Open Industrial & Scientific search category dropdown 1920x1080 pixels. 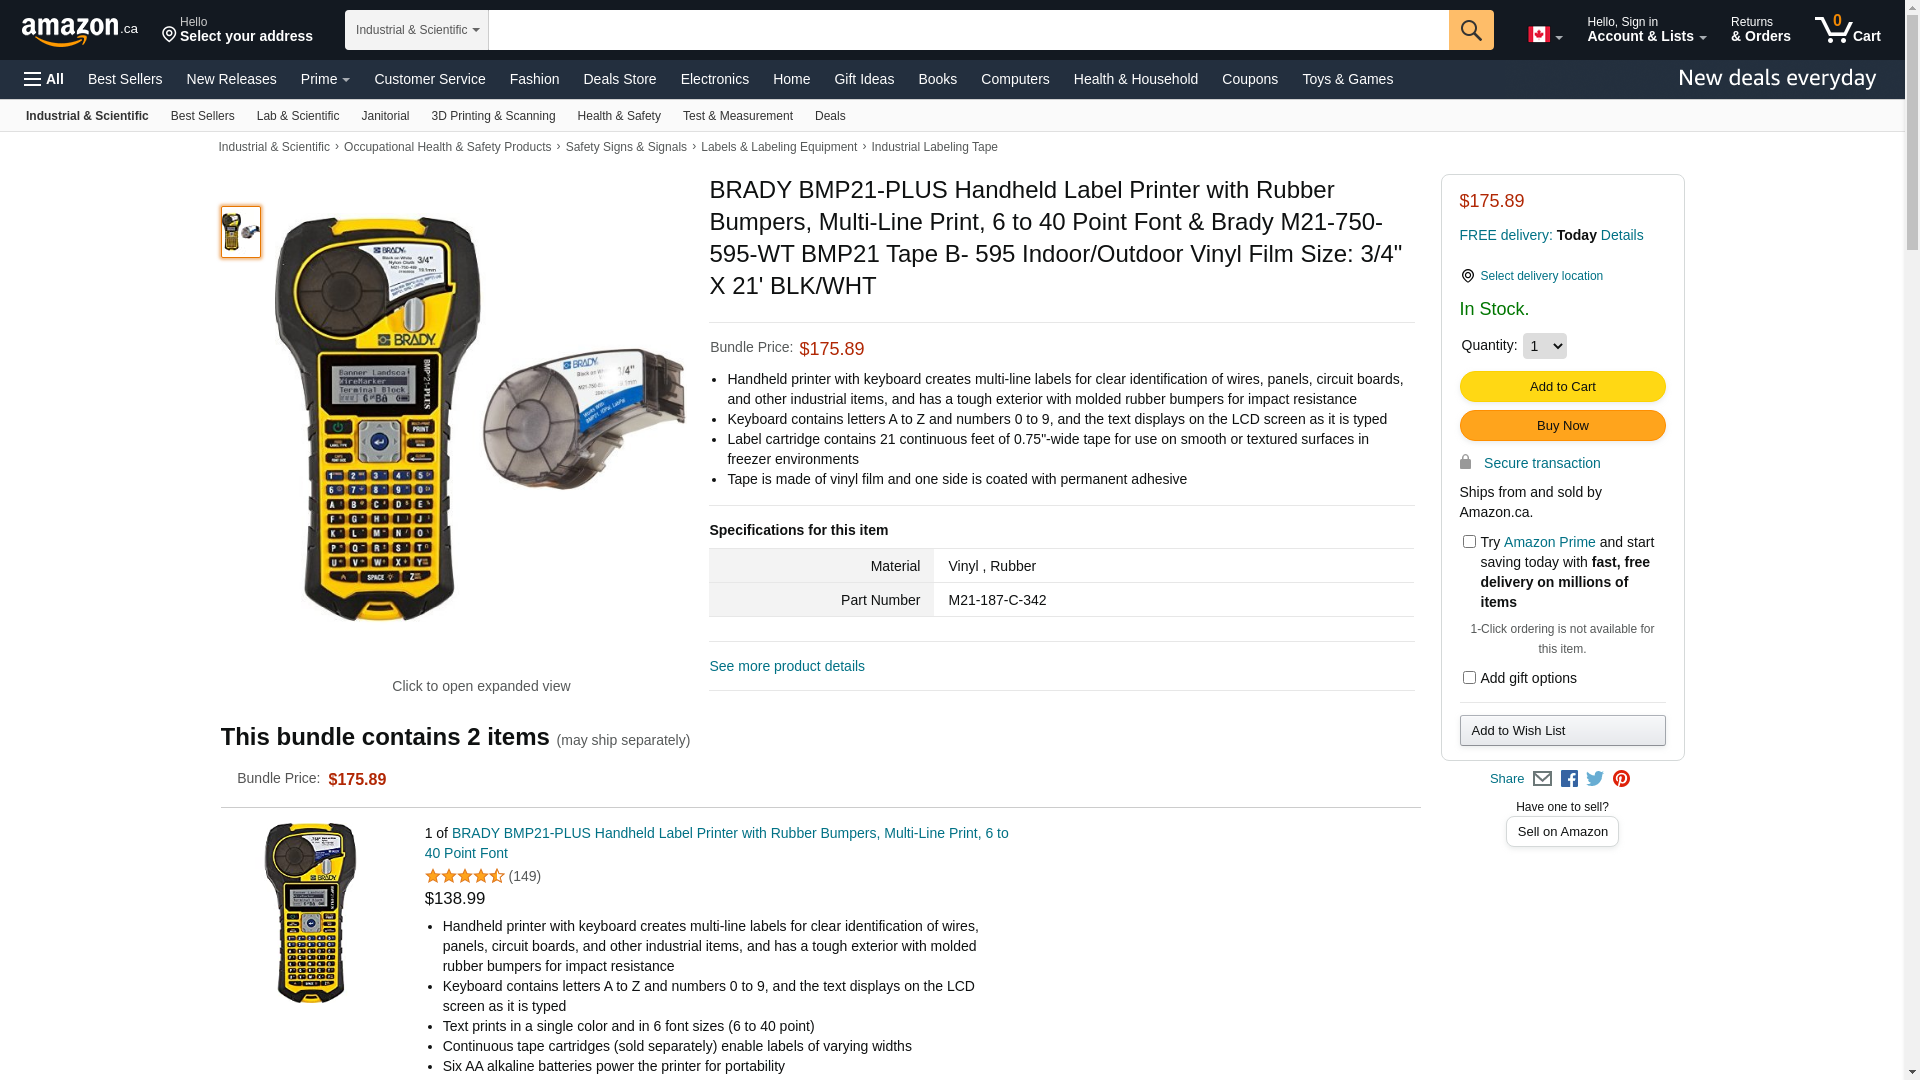(417, 30)
